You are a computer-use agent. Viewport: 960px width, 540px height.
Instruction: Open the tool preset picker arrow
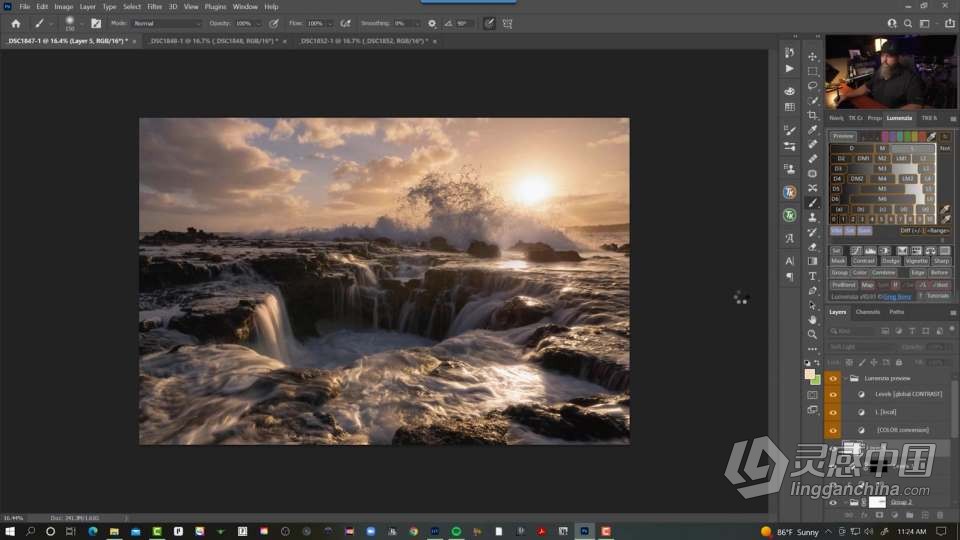coord(51,24)
